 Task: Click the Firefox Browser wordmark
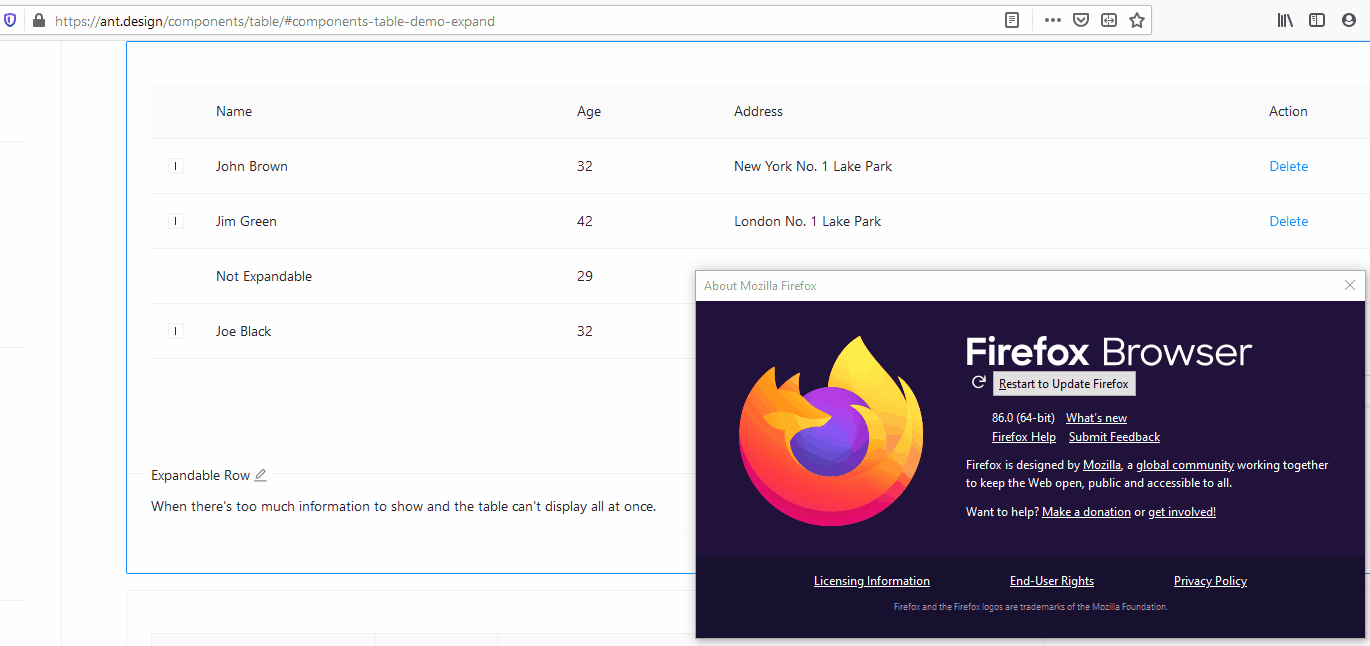click(1109, 352)
